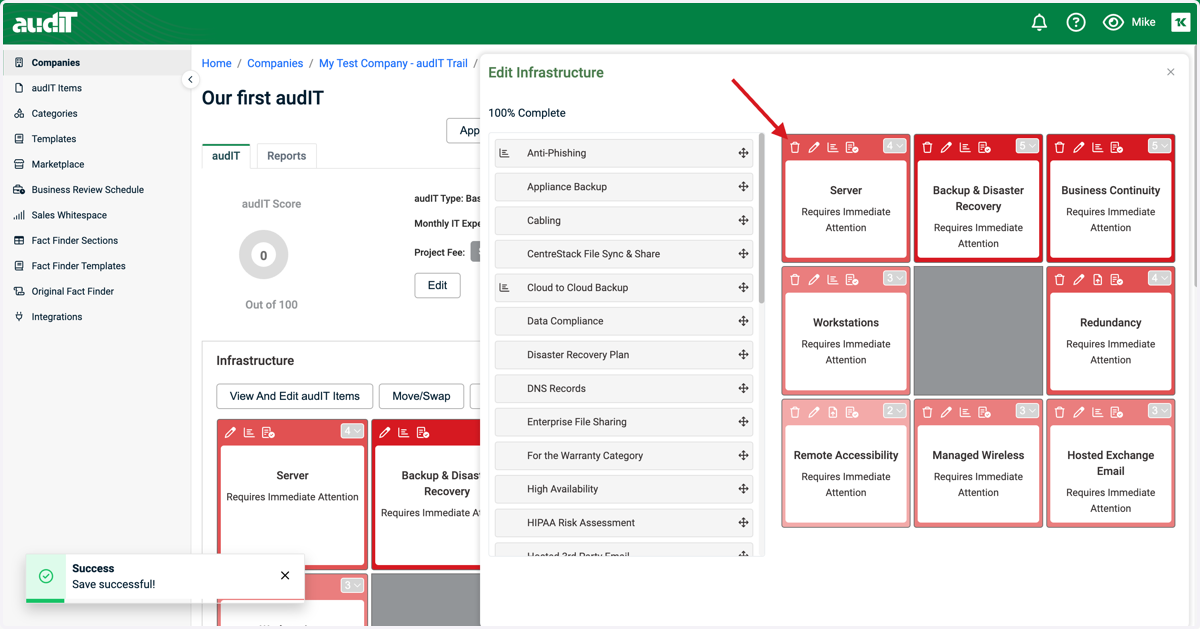Grab move handle for Anti-Phishing row

click(x=743, y=153)
